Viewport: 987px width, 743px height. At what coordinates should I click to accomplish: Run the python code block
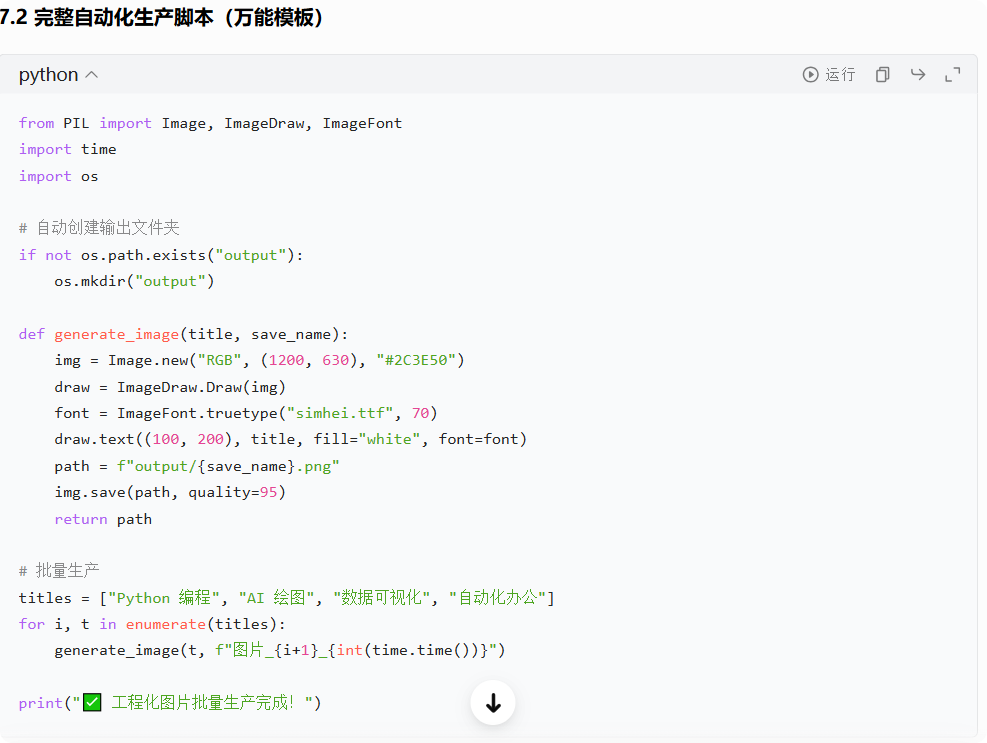(x=828, y=75)
